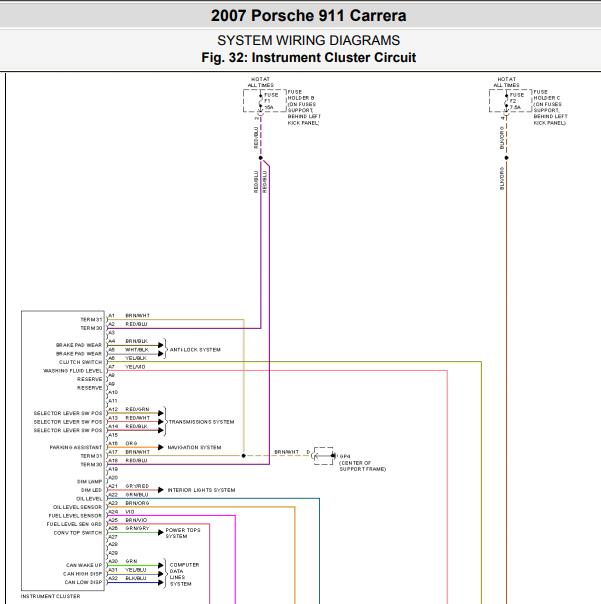
Task: Click the 'COMPUTER DATA LINES SYSTEM' label
Action: point(185,574)
